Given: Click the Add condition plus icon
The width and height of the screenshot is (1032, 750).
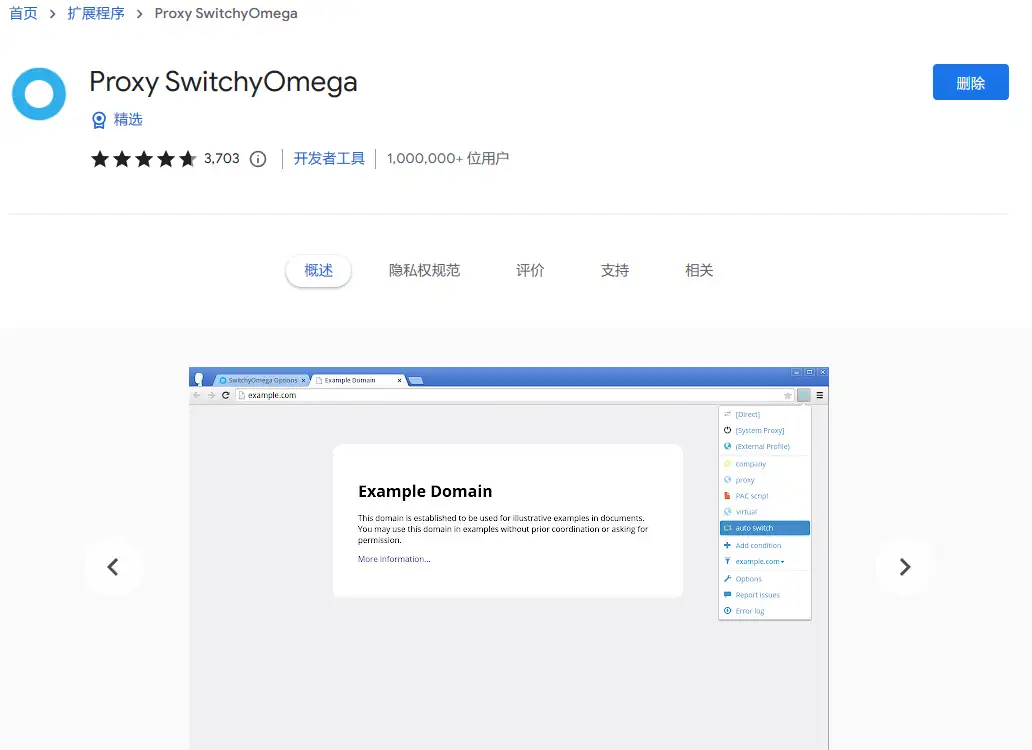Looking at the screenshot, I should [x=727, y=544].
